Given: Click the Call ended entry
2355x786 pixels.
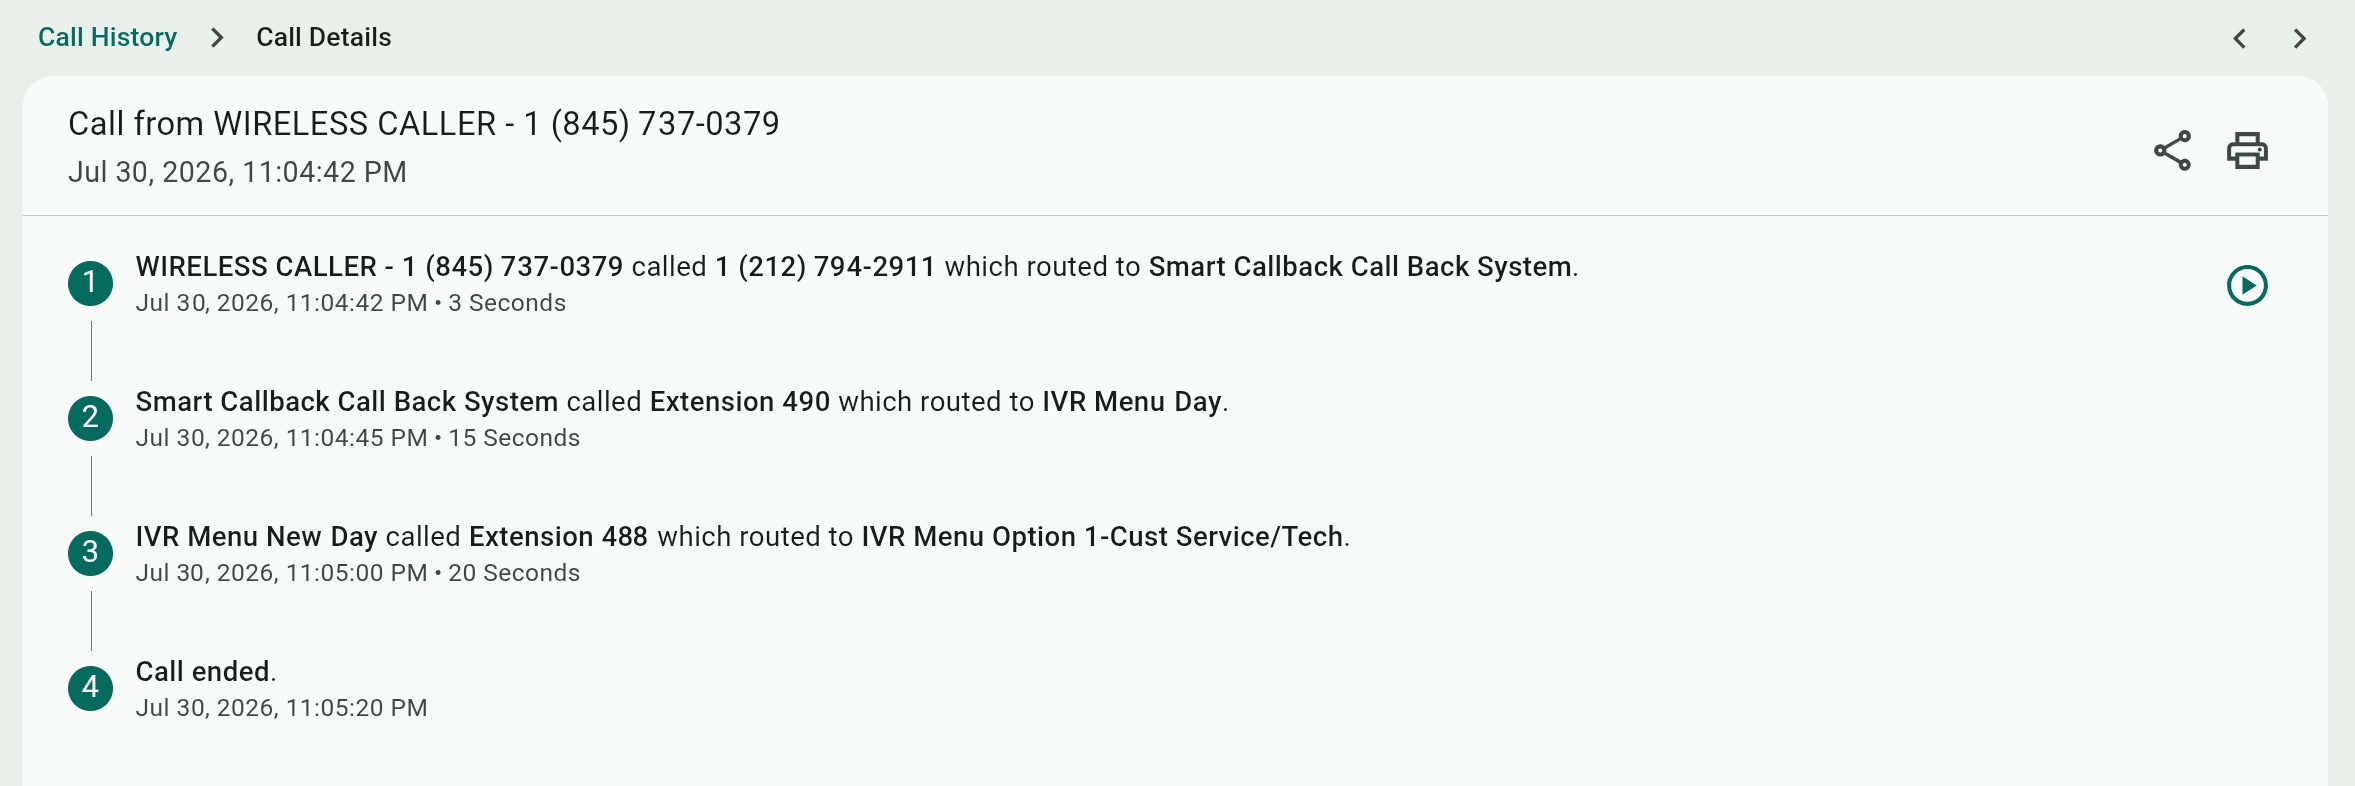Looking at the screenshot, I should tap(203, 672).
